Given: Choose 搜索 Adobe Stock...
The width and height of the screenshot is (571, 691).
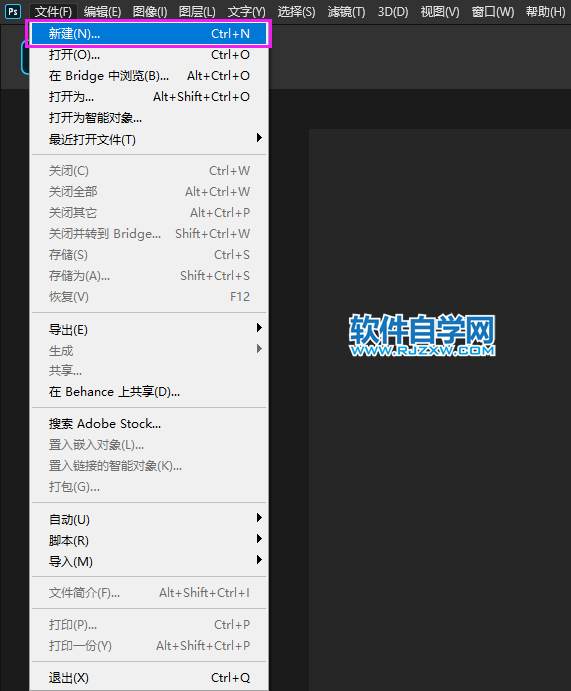Looking at the screenshot, I should (149, 424).
